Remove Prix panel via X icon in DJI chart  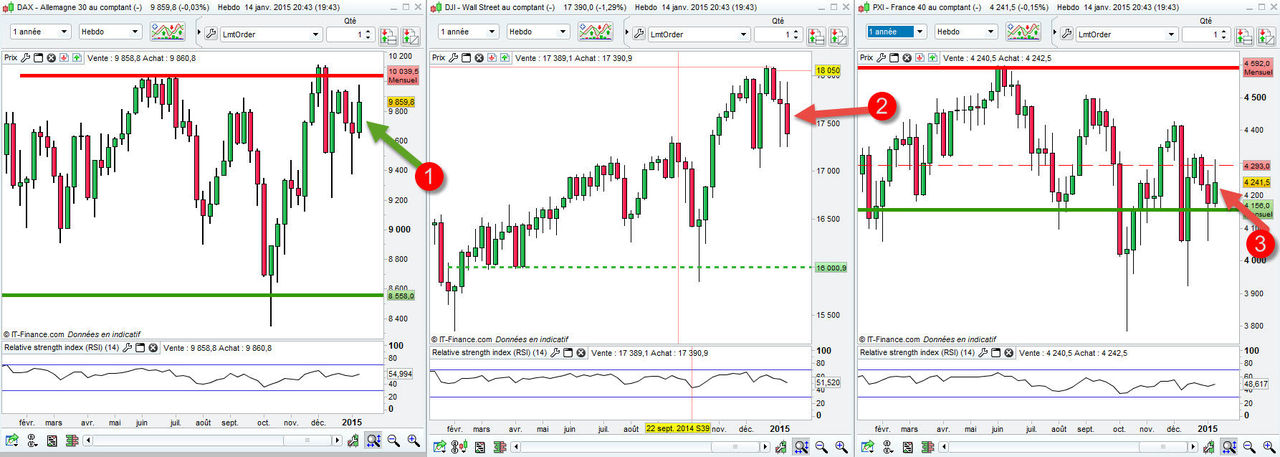(480, 58)
